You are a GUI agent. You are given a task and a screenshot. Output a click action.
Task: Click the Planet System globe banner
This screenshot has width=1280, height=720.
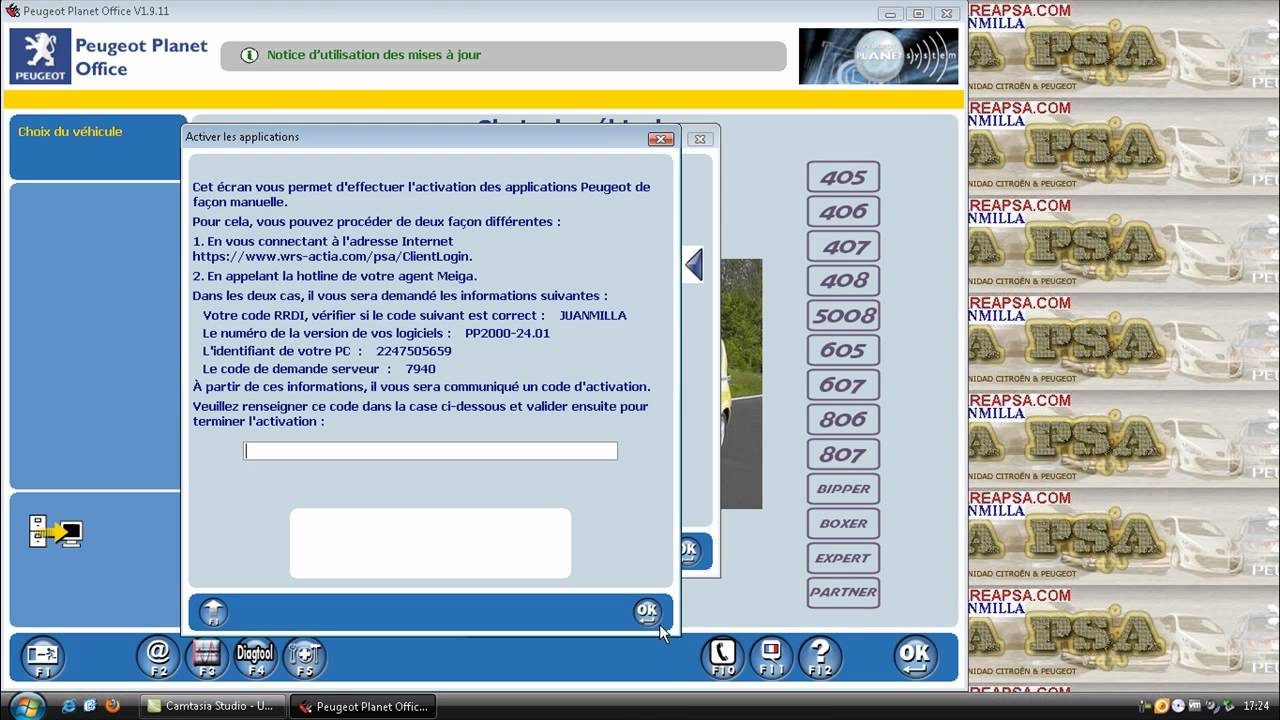tap(878, 56)
